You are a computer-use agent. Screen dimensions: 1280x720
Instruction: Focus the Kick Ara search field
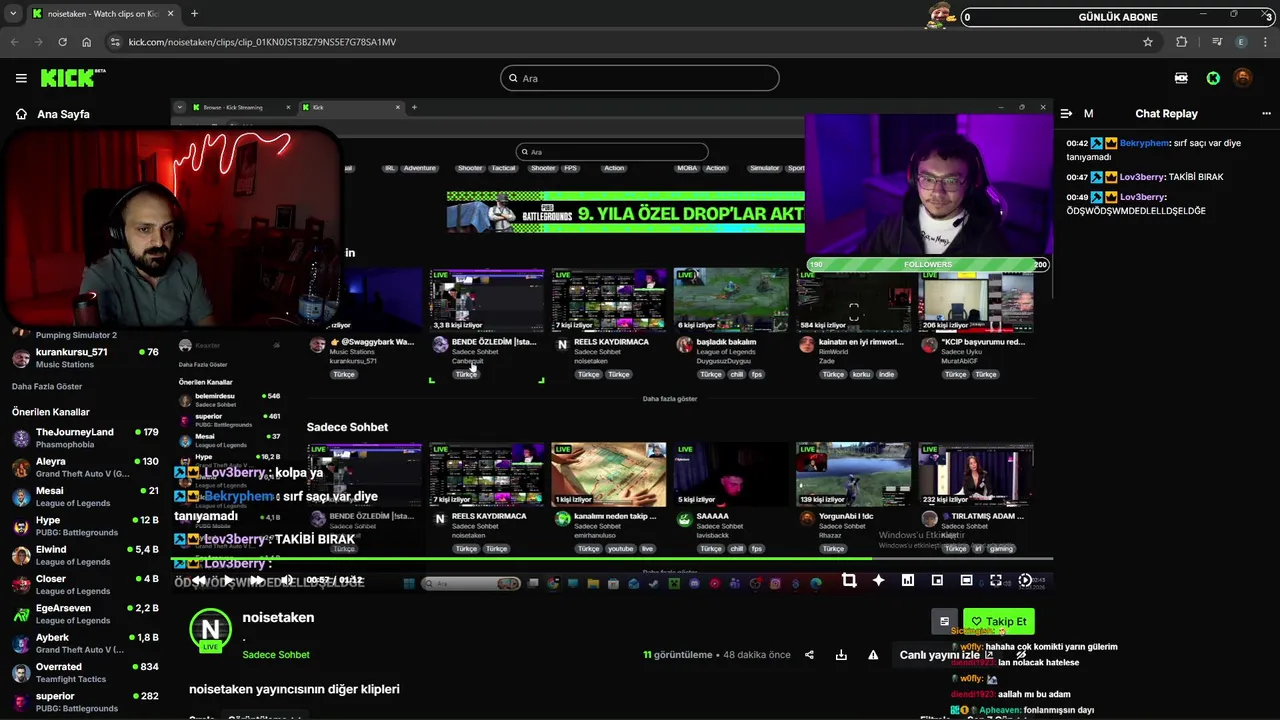[x=640, y=78]
